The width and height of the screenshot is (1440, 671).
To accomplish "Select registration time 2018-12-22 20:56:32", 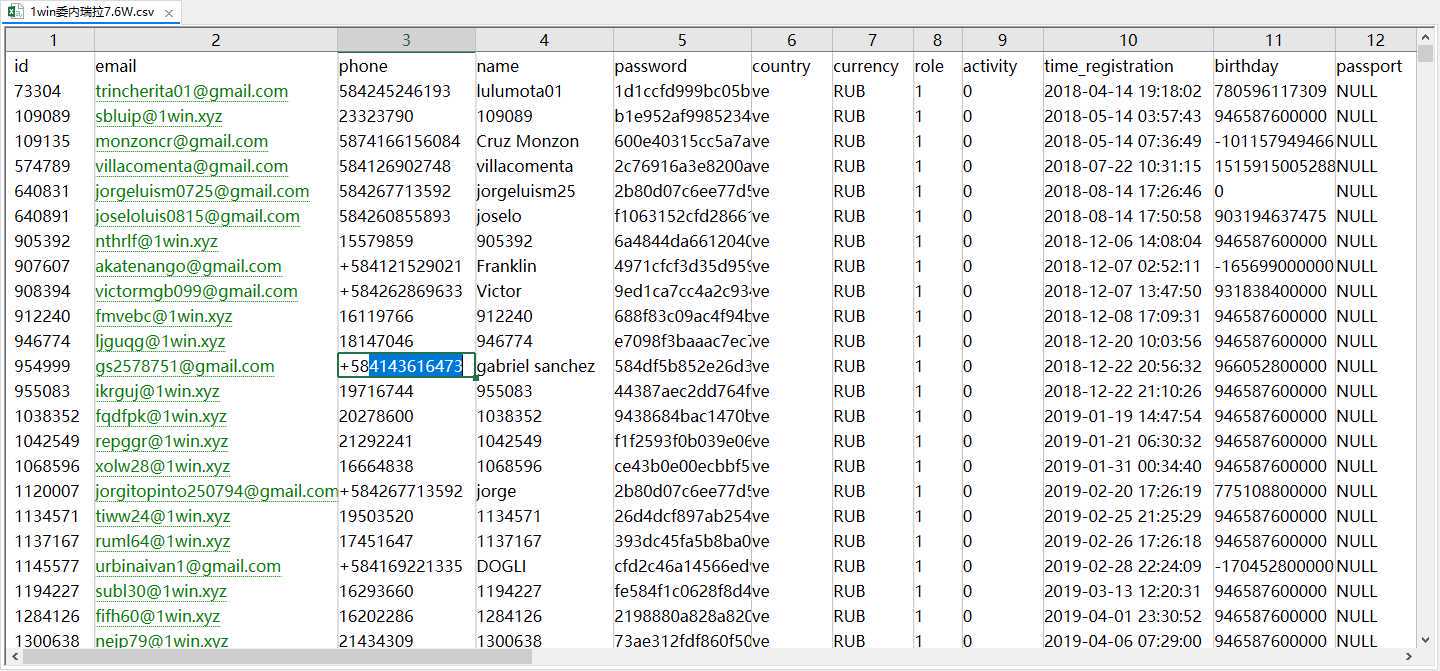I will tap(1128, 366).
